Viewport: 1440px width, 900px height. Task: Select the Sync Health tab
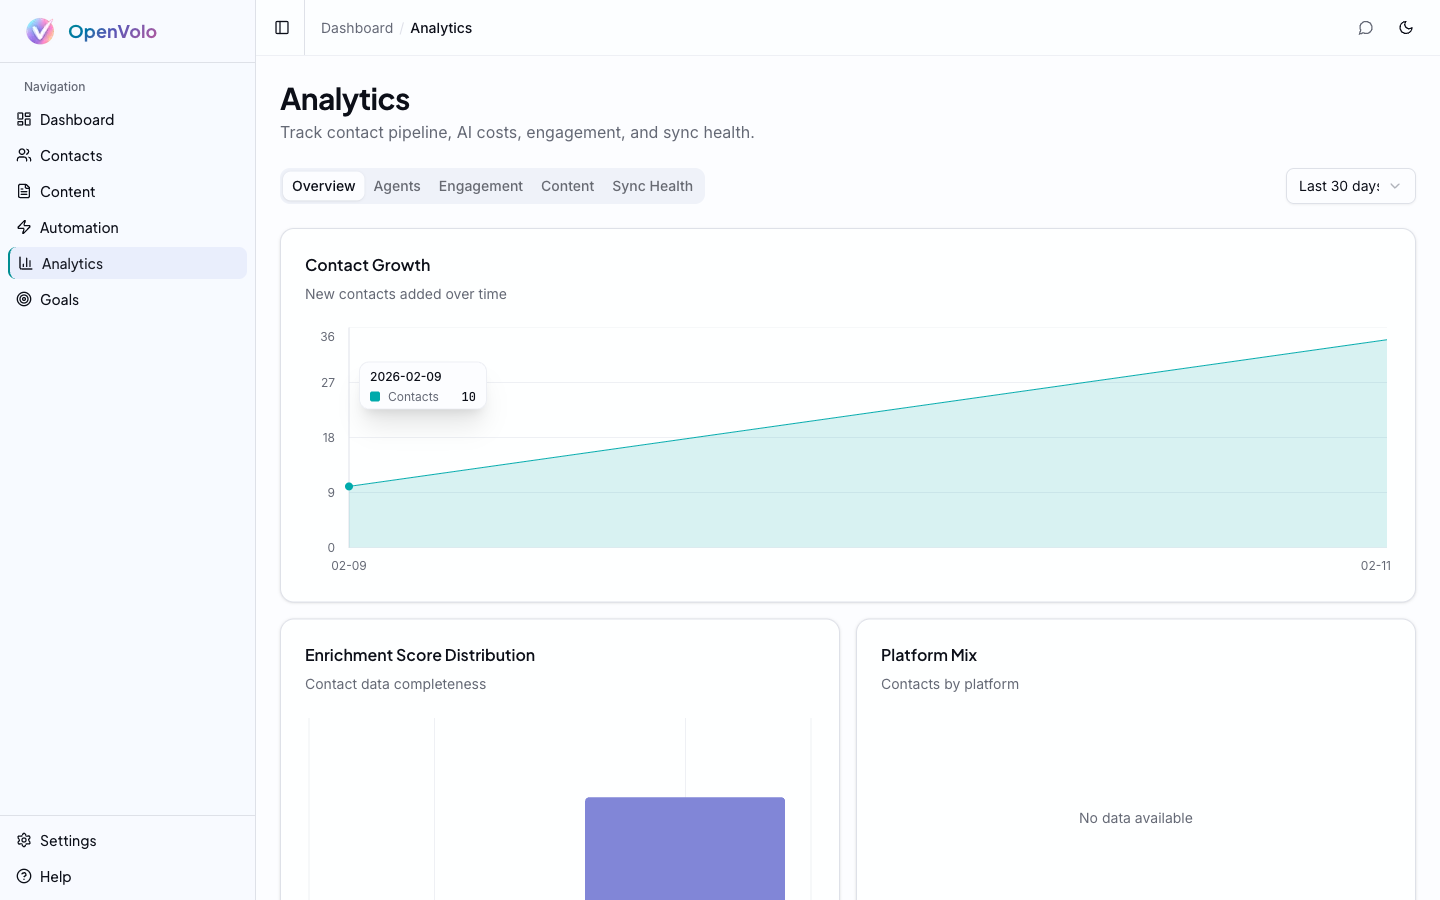tap(652, 186)
